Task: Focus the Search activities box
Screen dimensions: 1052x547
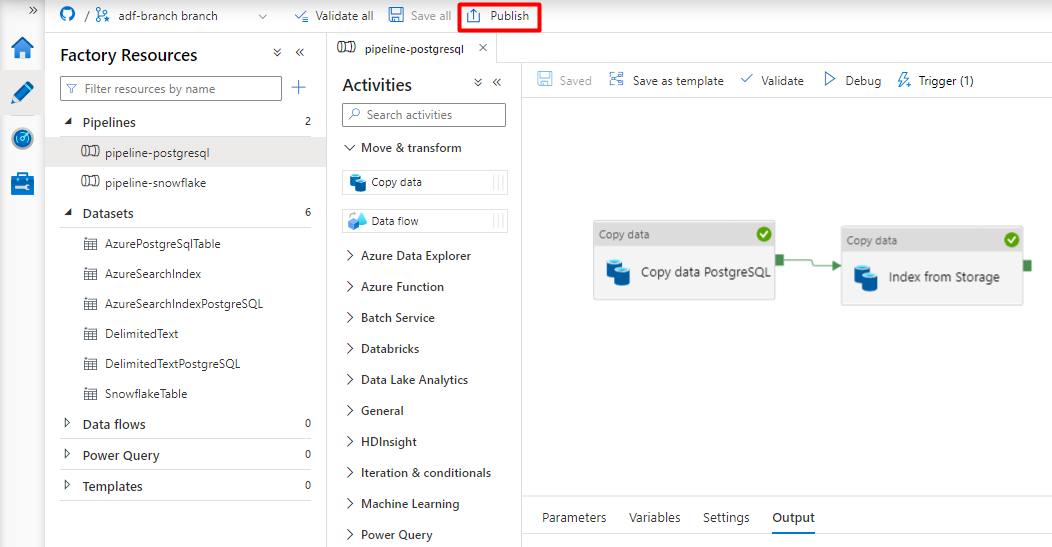Action: [x=424, y=115]
